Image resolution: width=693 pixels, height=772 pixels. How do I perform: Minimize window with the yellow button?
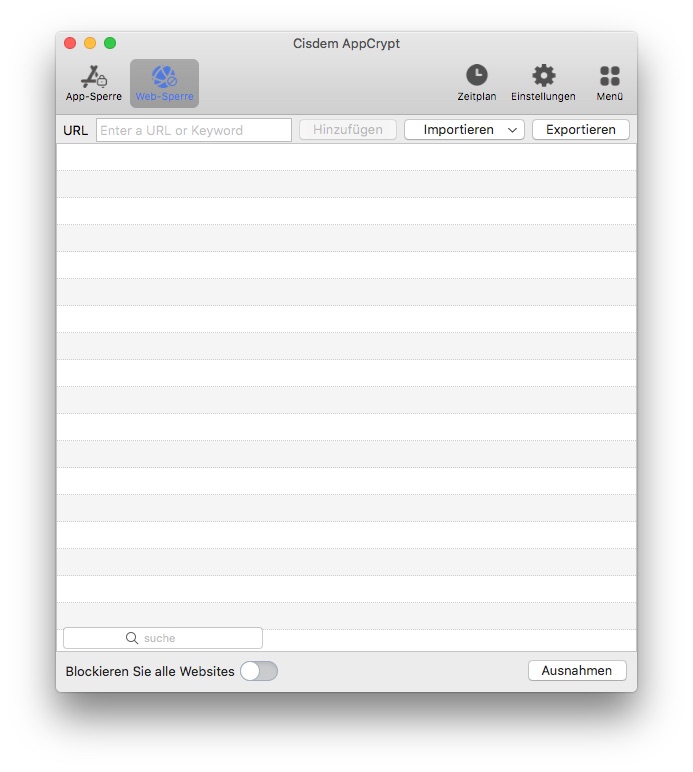click(90, 43)
